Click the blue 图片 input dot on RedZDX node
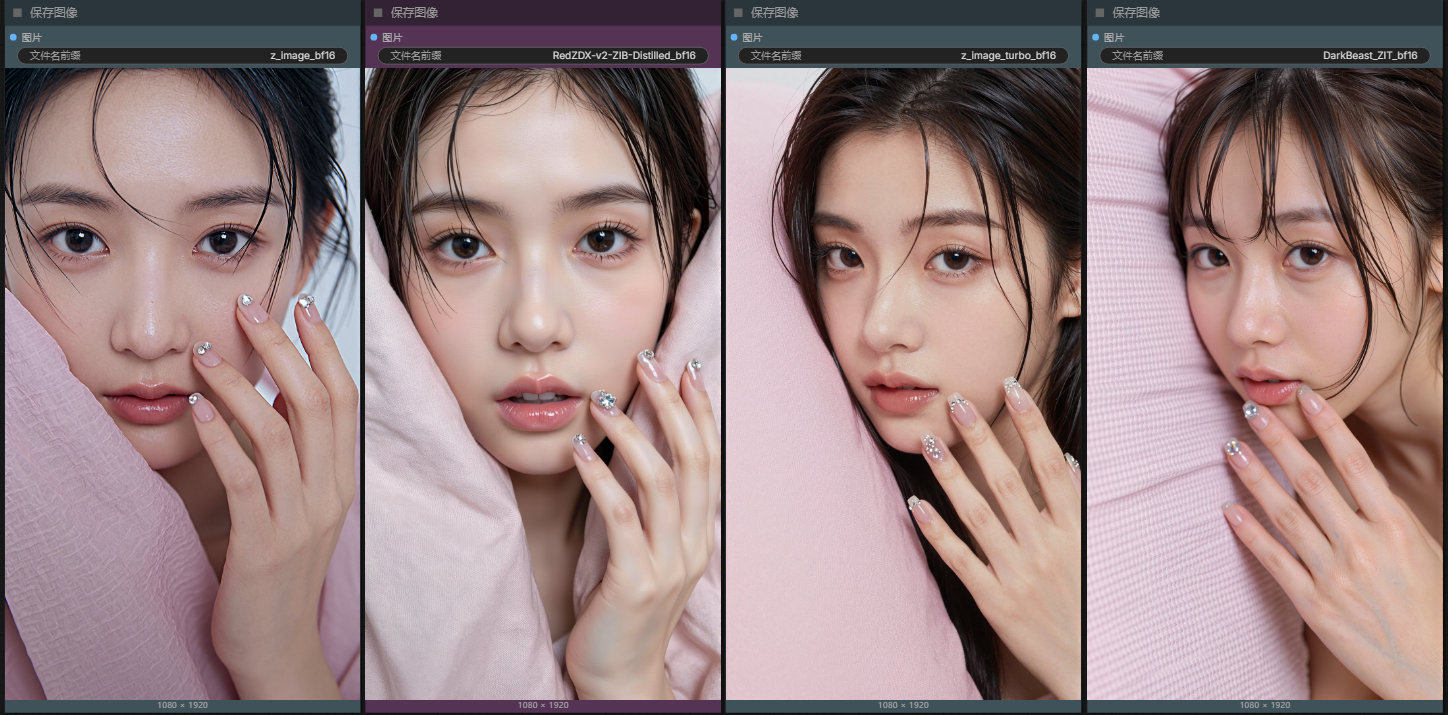 coord(374,37)
